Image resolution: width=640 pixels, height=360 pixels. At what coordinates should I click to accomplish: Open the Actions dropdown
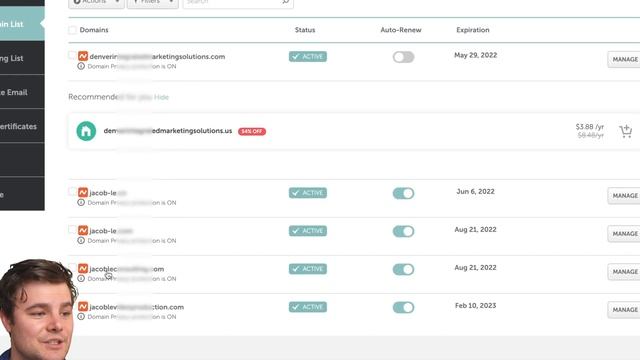[96, 3]
